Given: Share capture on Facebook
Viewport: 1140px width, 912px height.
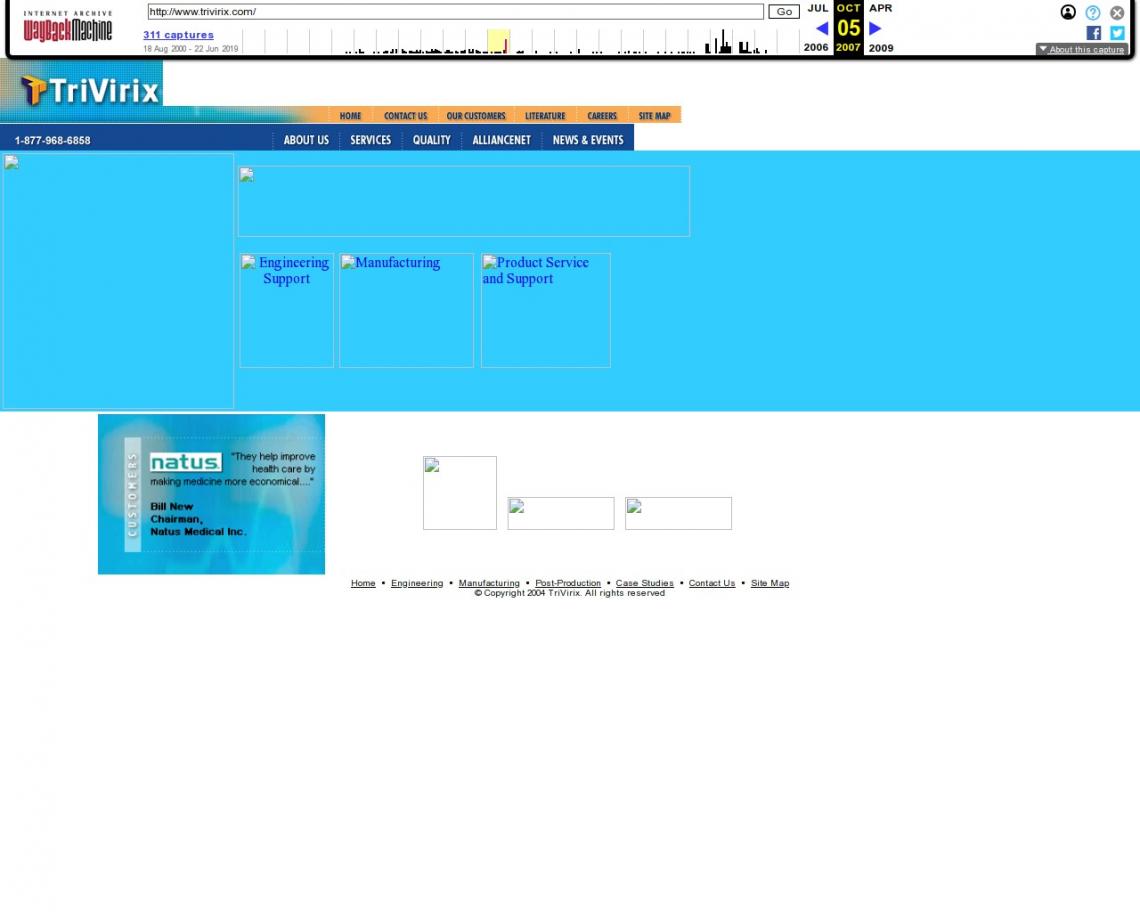Looking at the screenshot, I should 1093,33.
